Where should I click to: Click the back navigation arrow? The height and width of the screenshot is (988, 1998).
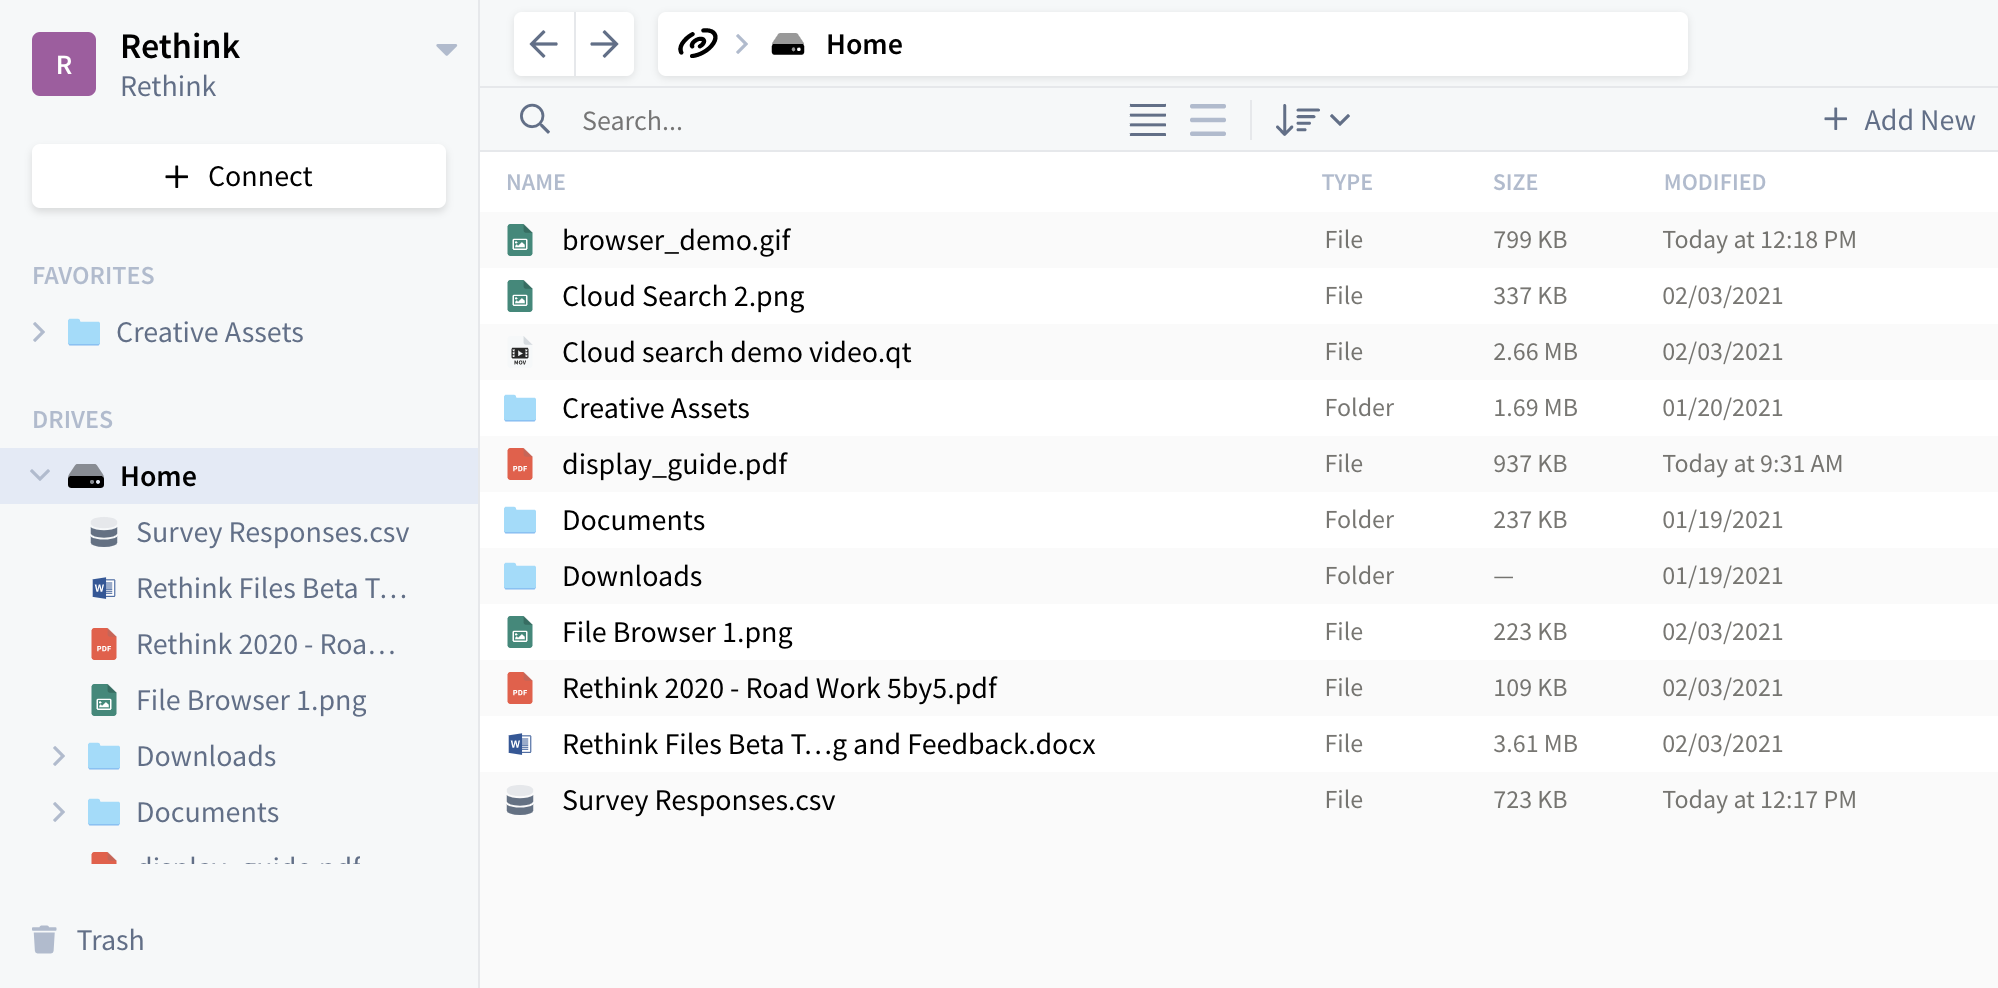click(x=544, y=44)
